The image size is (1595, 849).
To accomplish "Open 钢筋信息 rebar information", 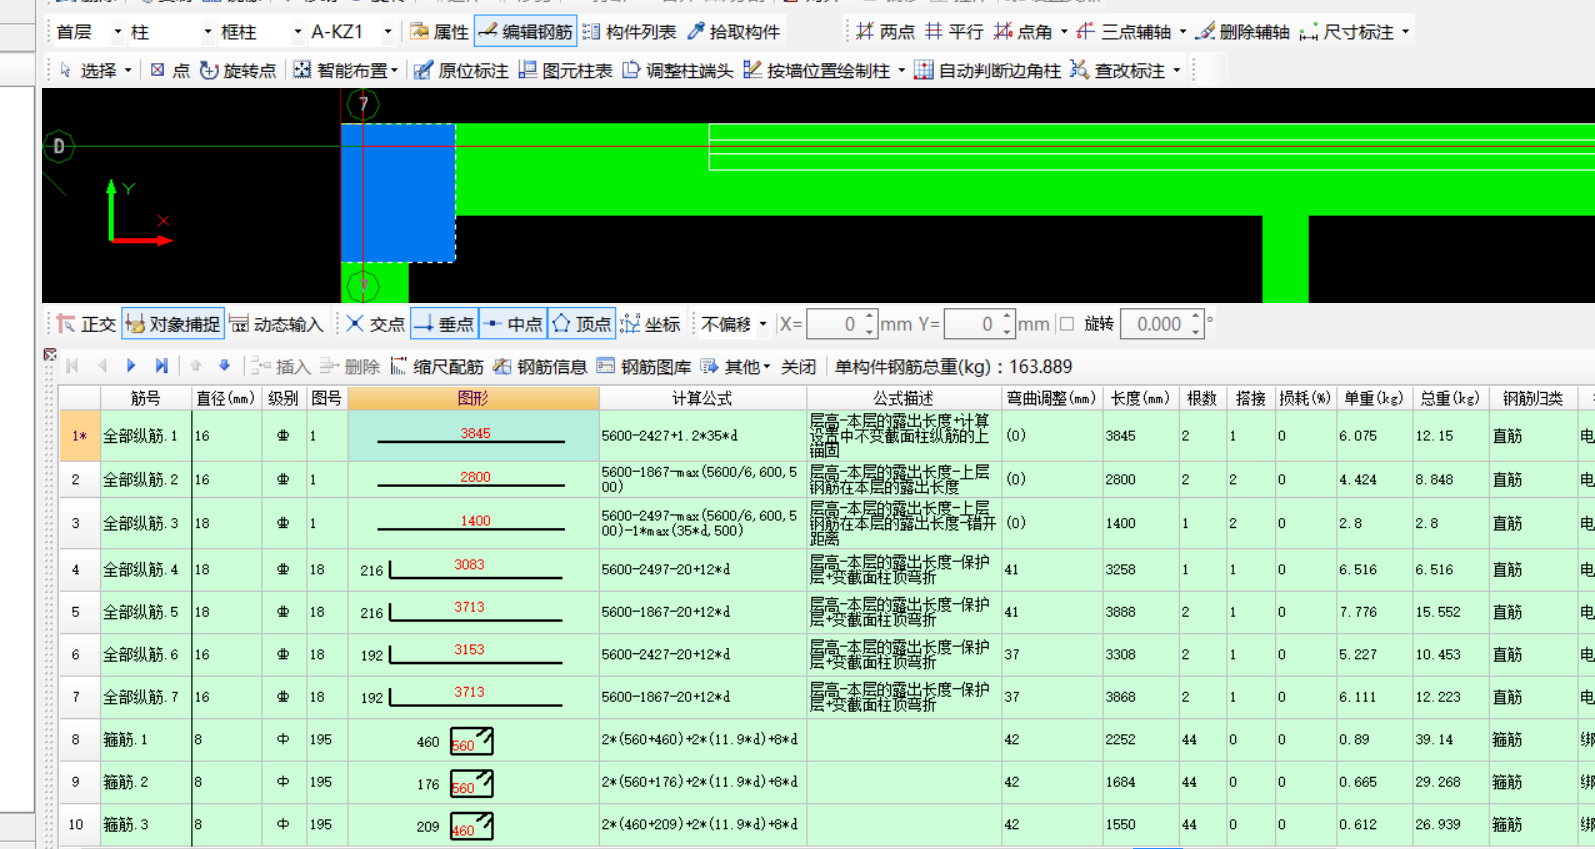I will pos(541,367).
